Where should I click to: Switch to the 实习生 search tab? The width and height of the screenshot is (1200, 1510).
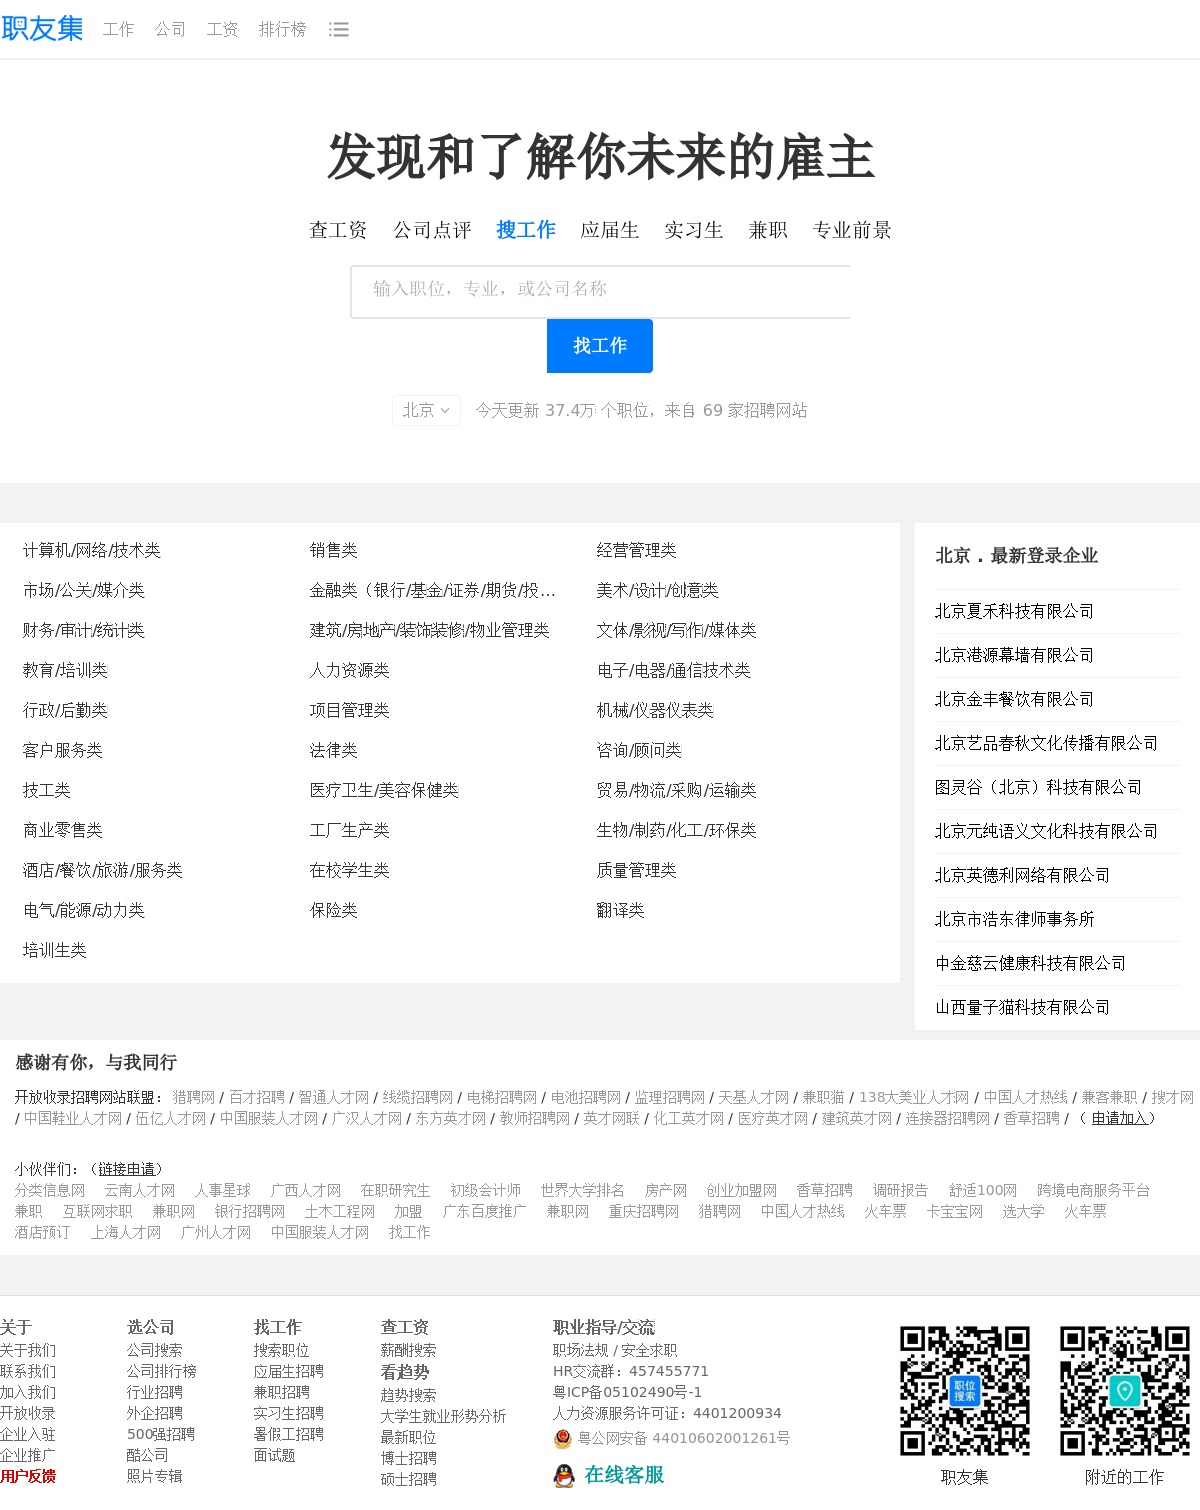point(694,230)
